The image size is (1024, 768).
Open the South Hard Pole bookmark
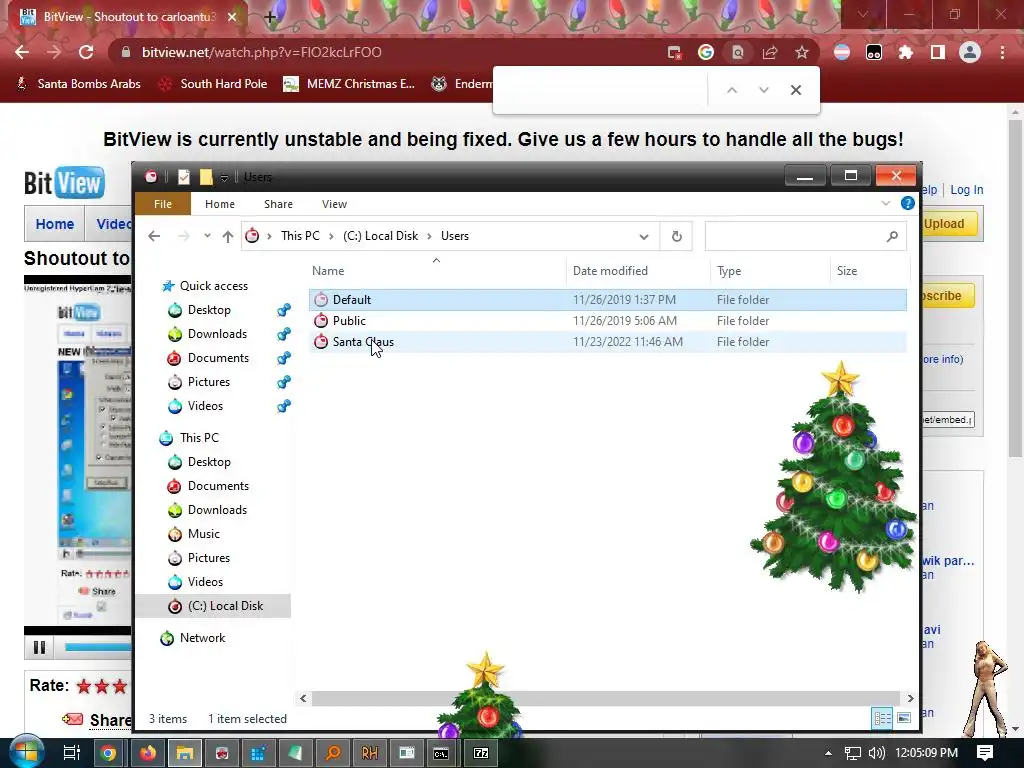click(214, 84)
